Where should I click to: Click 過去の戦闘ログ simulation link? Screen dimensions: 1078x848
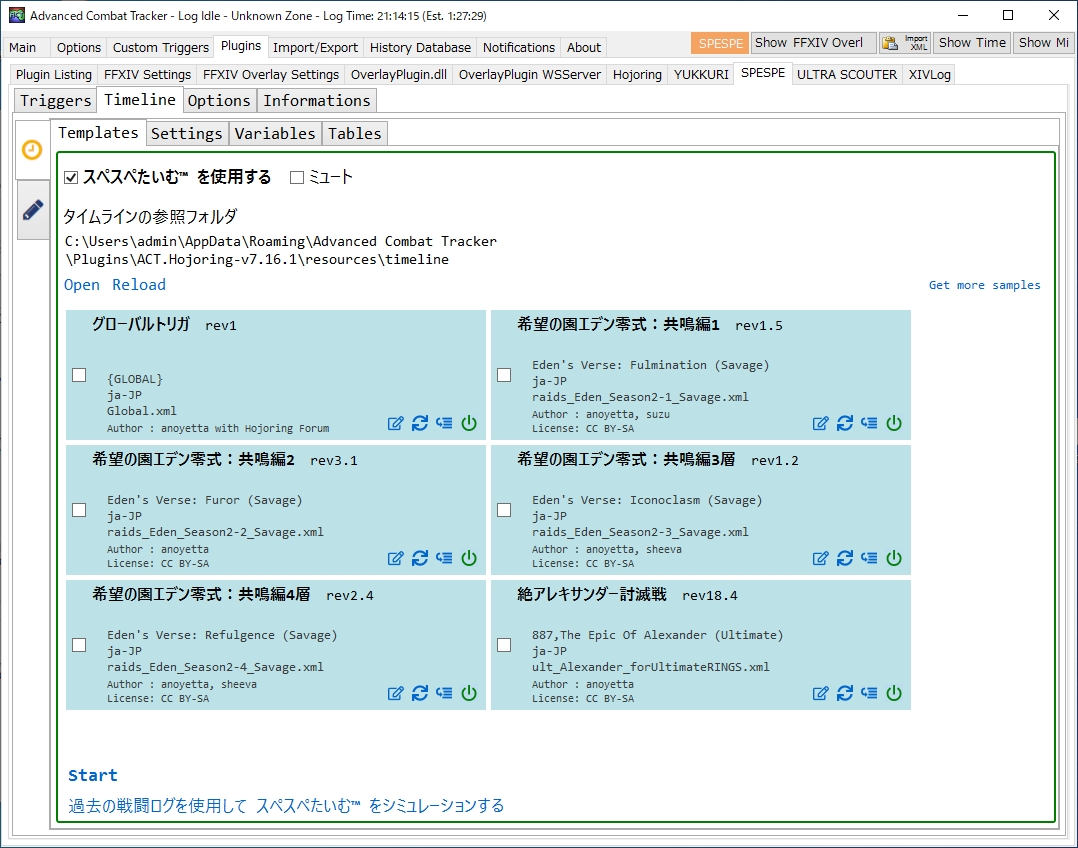pyautogui.click(x=286, y=805)
